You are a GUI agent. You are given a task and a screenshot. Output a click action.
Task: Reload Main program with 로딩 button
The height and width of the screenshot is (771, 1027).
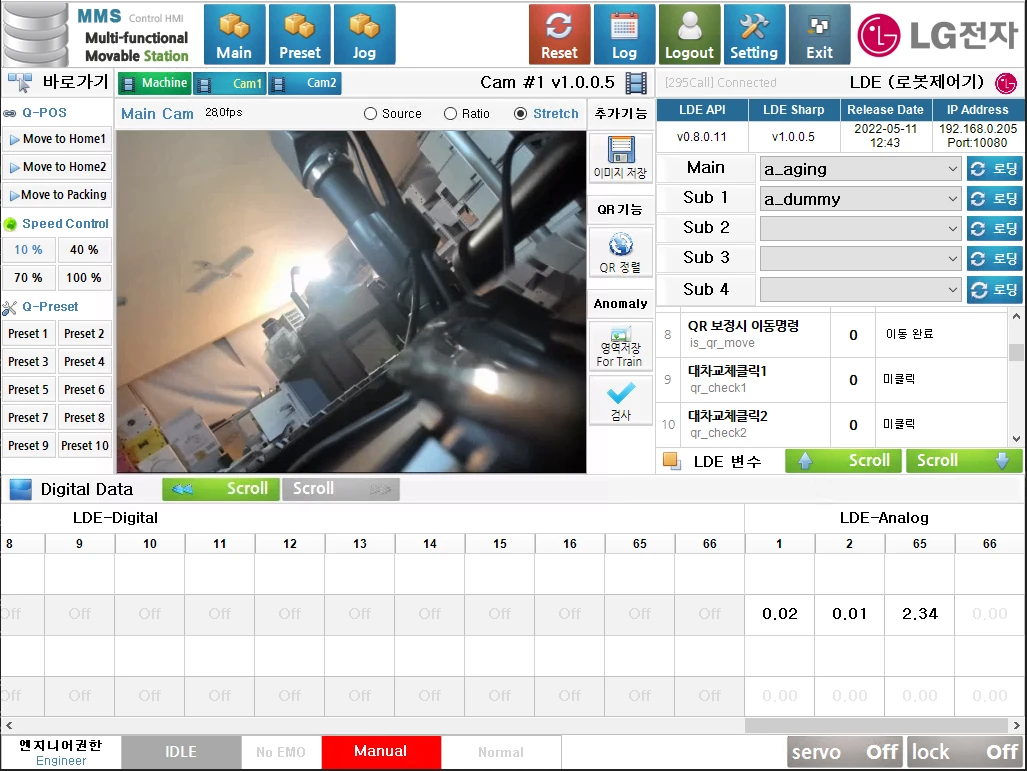click(994, 169)
